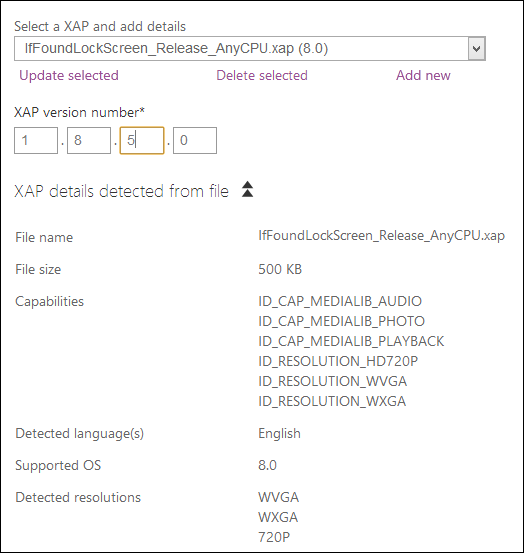The height and width of the screenshot is (553, 524).
Task: Click the ID_CAP_MEDIALIB_AUDIO capability
Action: [x=340, y=301]
